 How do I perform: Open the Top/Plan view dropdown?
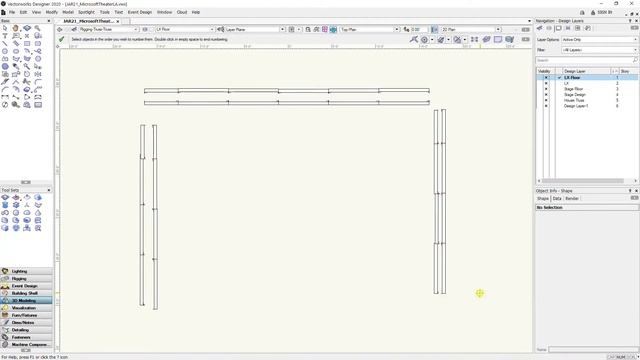[397, 29]
